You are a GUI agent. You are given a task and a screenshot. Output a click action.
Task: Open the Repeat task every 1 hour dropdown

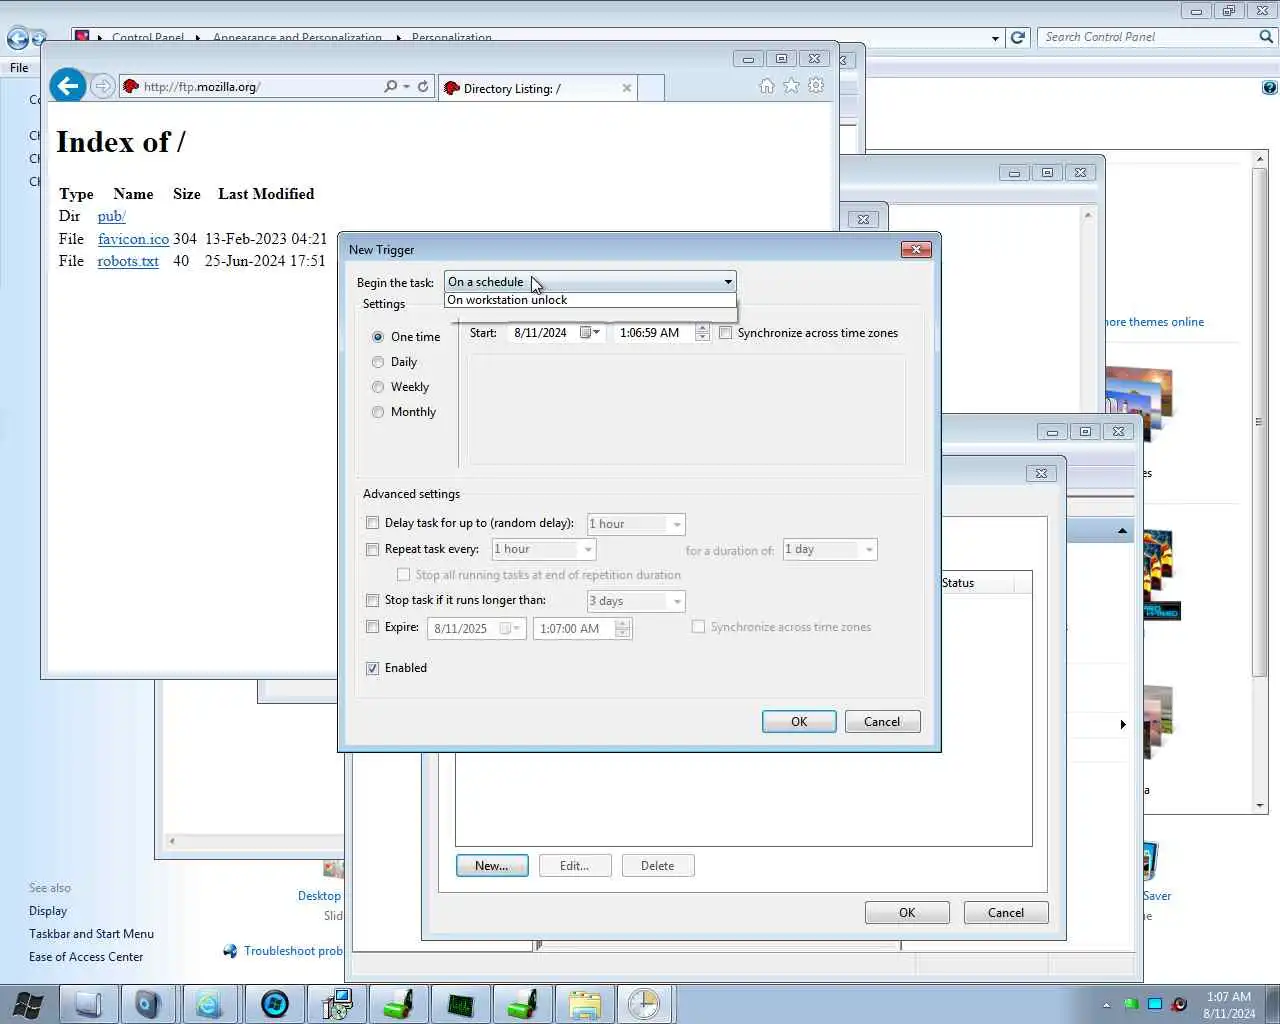tap(588, 549)
